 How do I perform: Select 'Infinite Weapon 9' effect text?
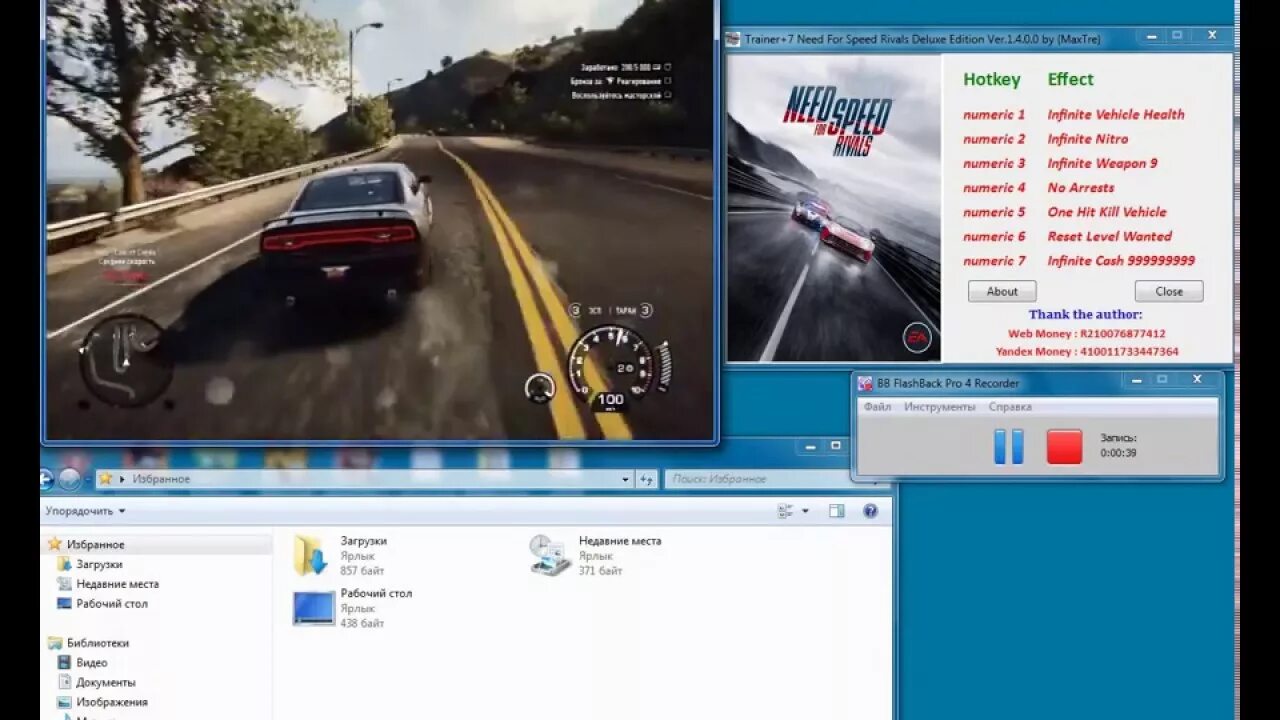point(1102,163)
